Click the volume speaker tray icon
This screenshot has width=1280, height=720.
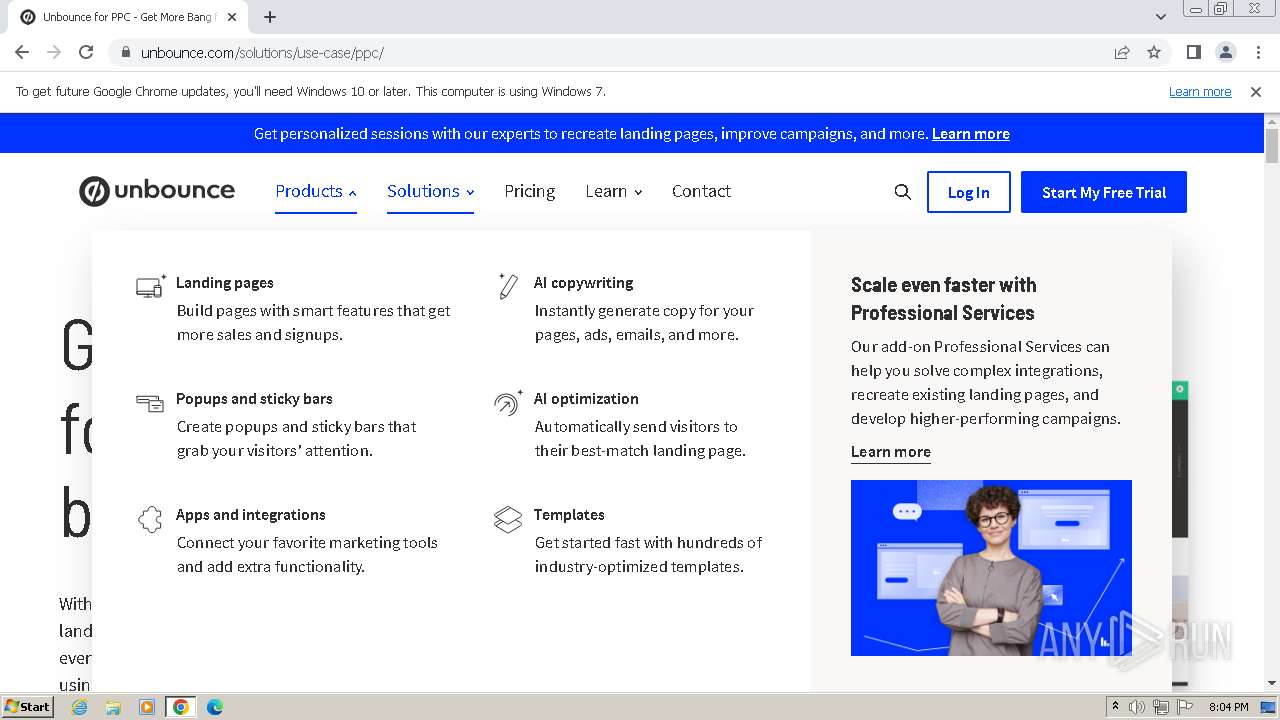(1137, 707)
